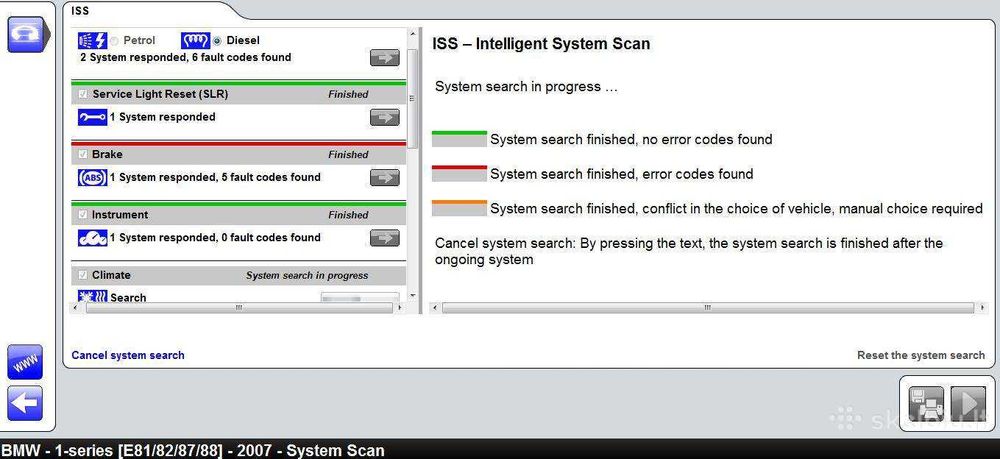The image size is (1000, 459).
Task: Click the system list horizontal scrollbar
Action: point(239,307)
